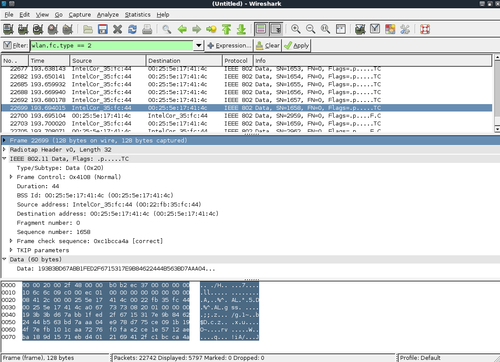Open the Edit menu
The image size is (500, 362).
coord(24,15)
